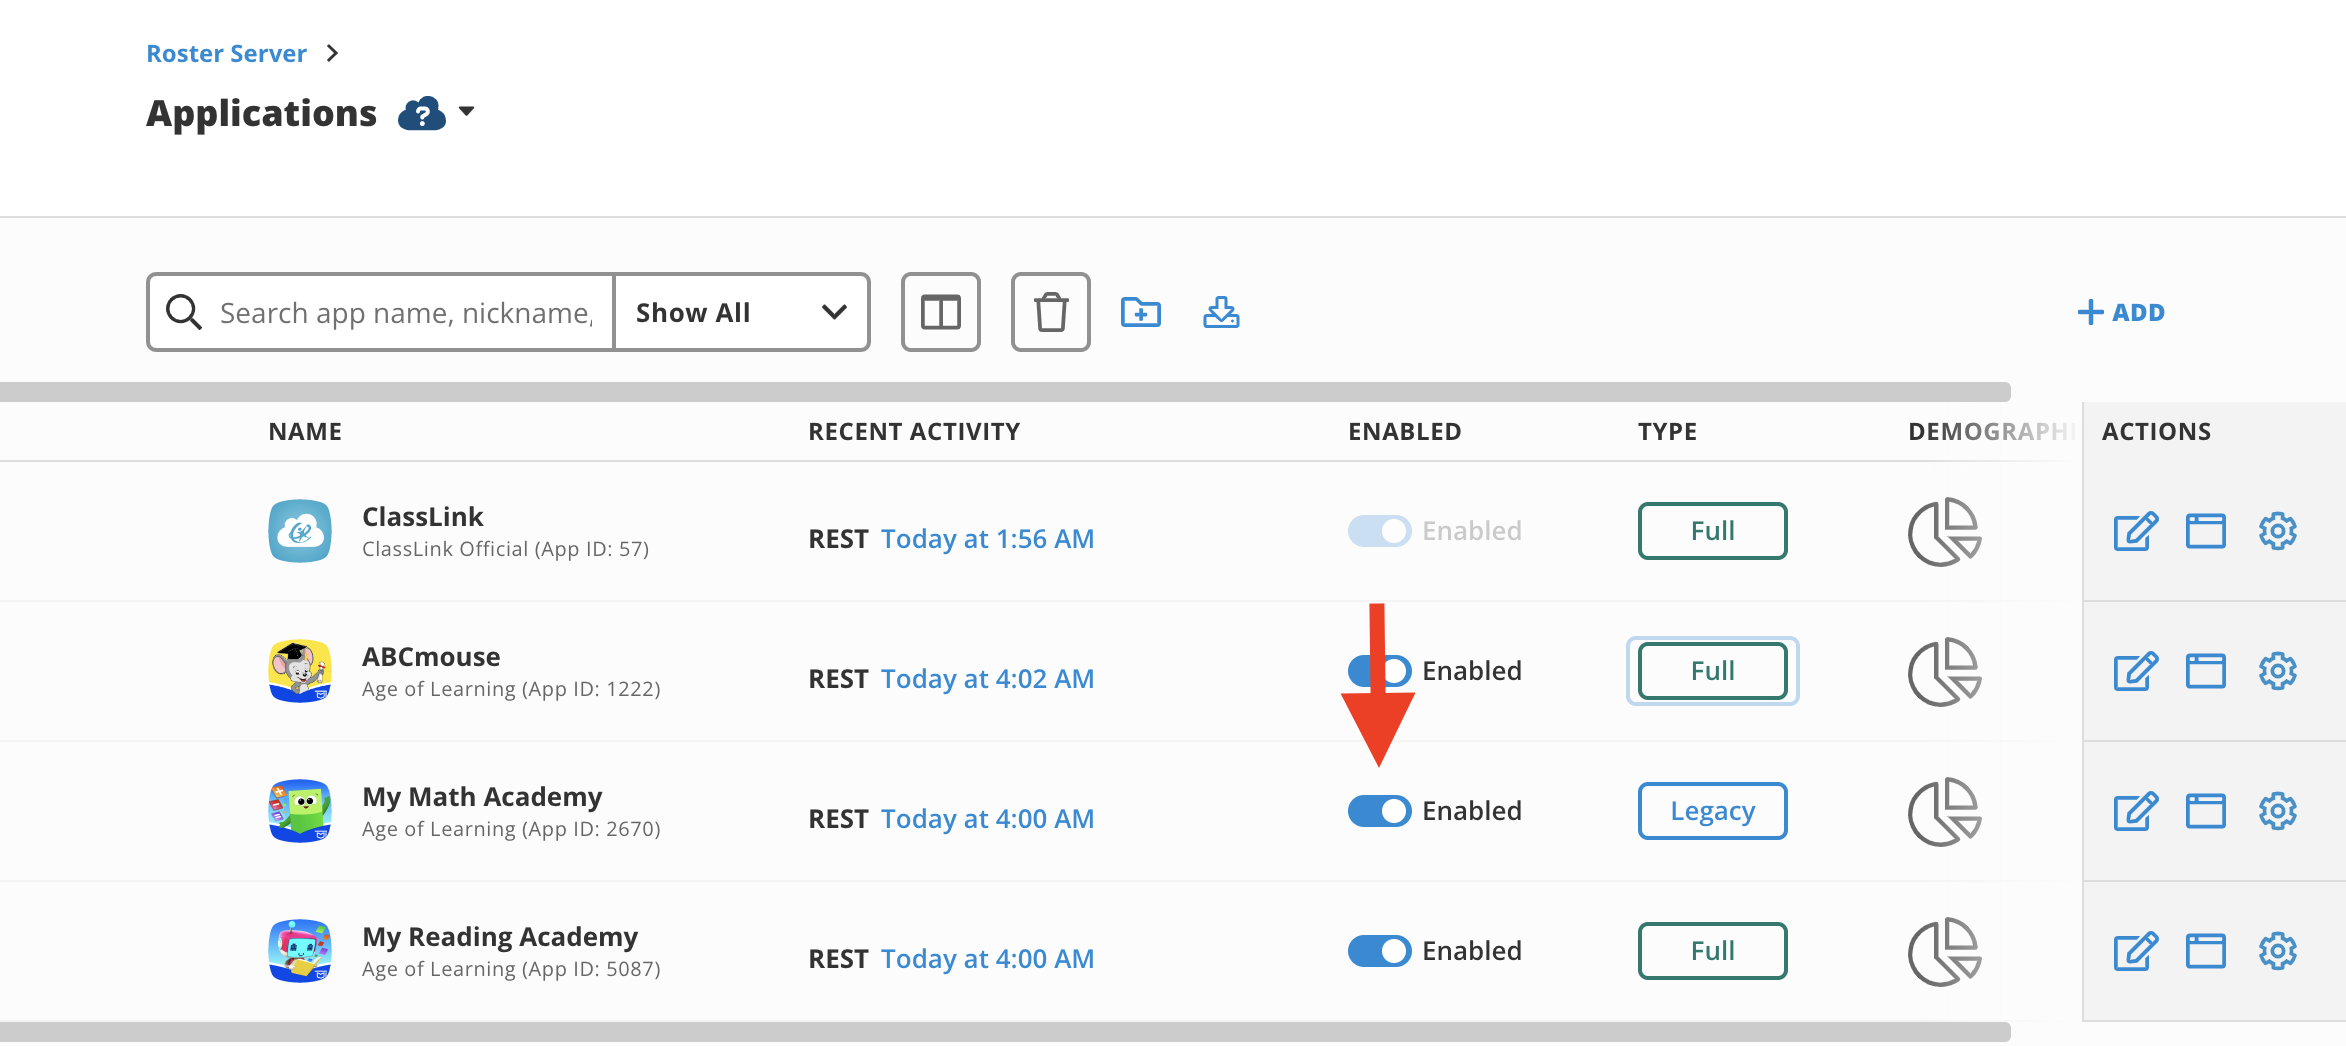Toggle the ABCmouse Enabled switch
Screen dimensions: 2346x1046
pos(1379,671)
